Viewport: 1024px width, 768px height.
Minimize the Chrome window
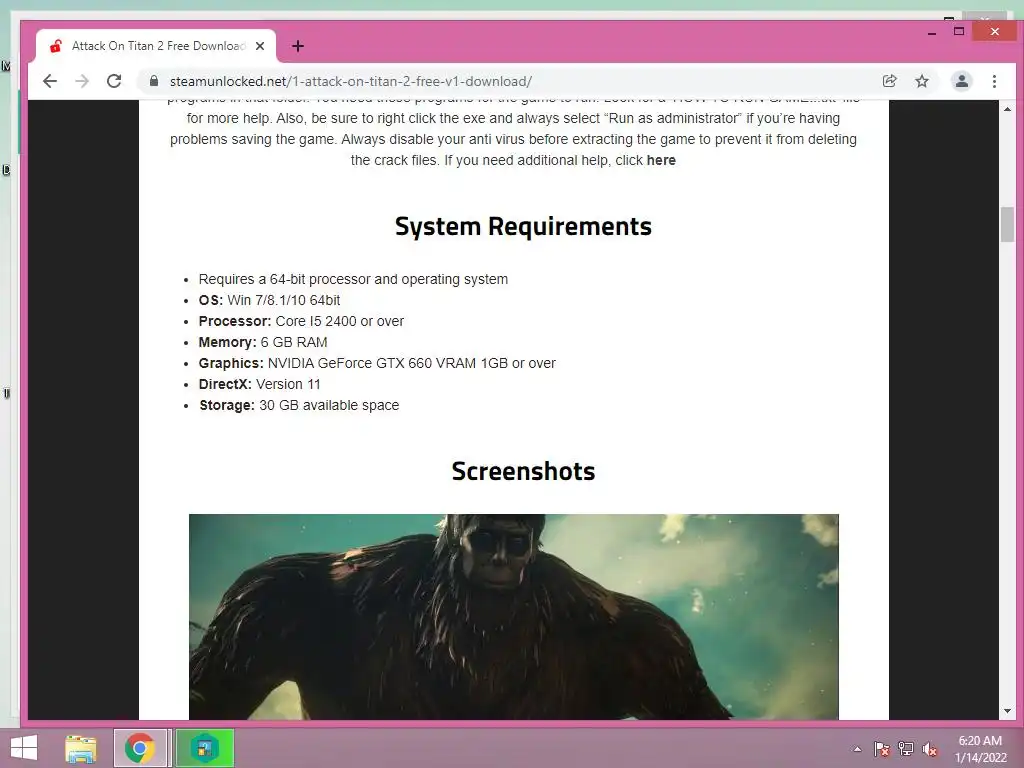931,32
